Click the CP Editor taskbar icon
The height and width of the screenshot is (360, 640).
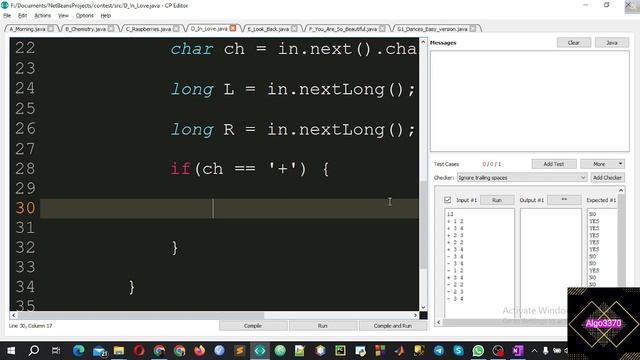coord(260,351)
